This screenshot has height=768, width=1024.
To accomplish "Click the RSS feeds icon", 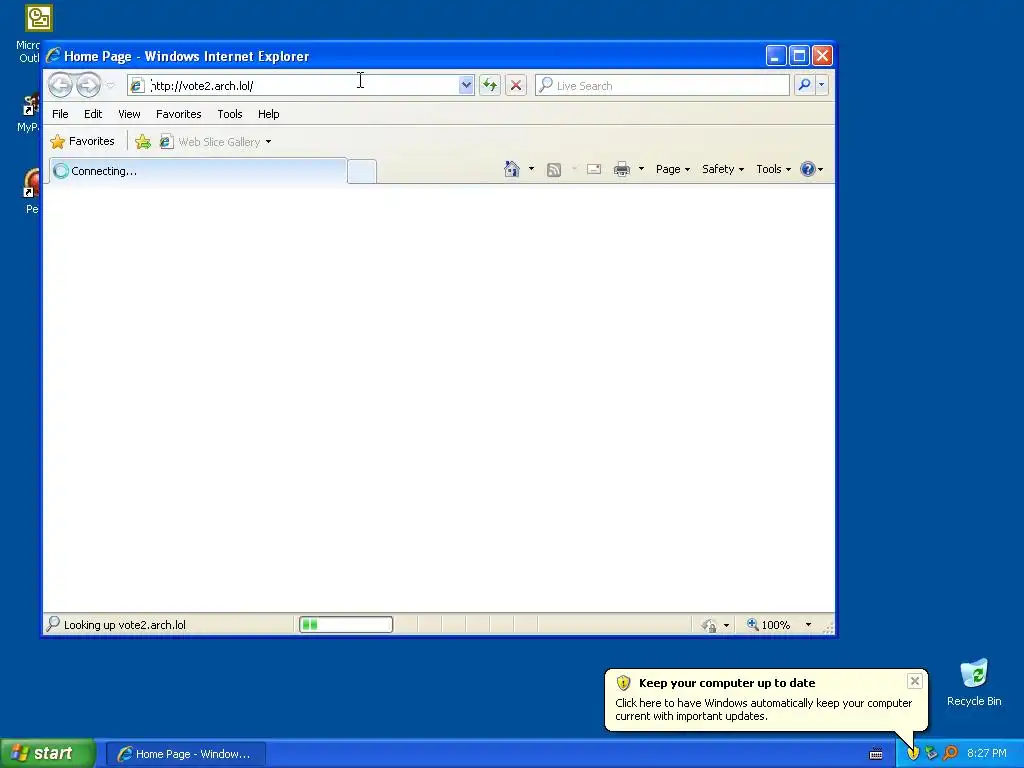I will tap(554, 170).
